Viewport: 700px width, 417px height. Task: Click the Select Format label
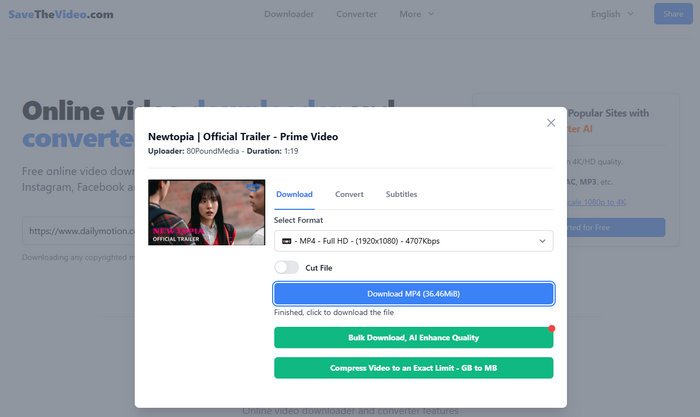(x=298, y=220)
